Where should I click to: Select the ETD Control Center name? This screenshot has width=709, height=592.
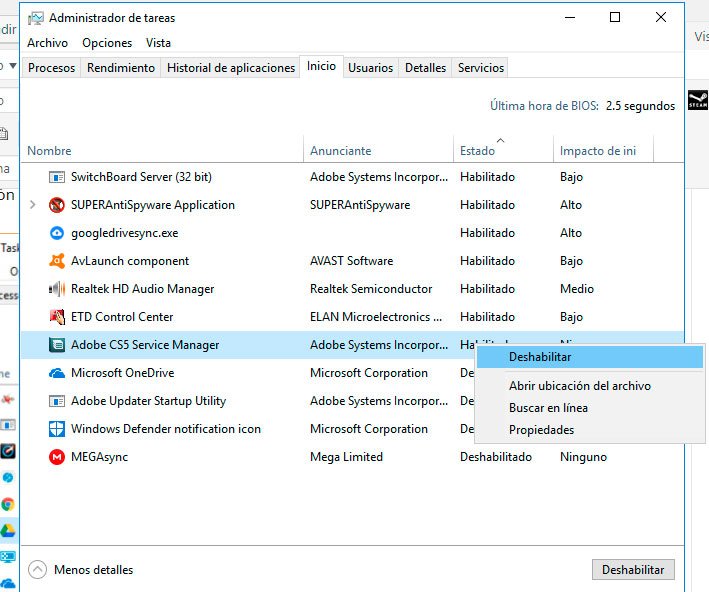coord(122,317)
